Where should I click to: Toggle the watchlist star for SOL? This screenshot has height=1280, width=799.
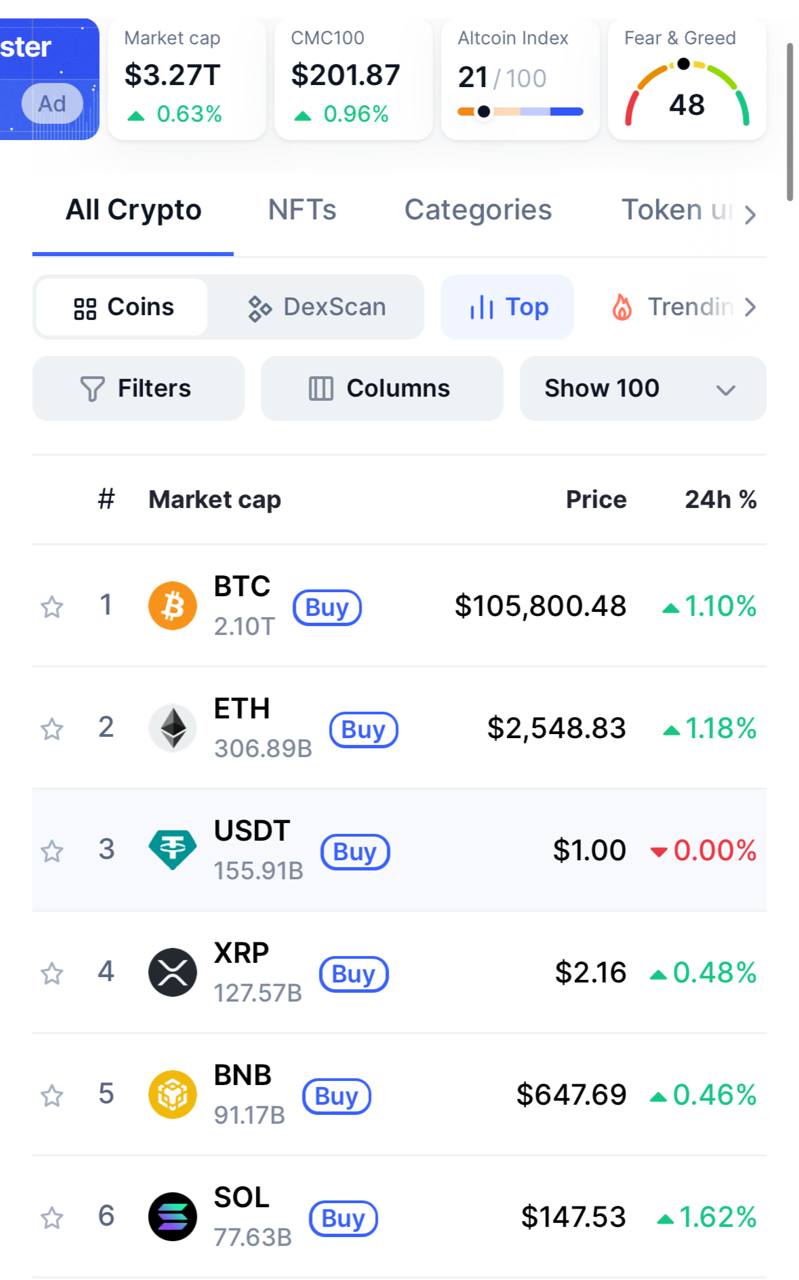tap(52, 1217)
